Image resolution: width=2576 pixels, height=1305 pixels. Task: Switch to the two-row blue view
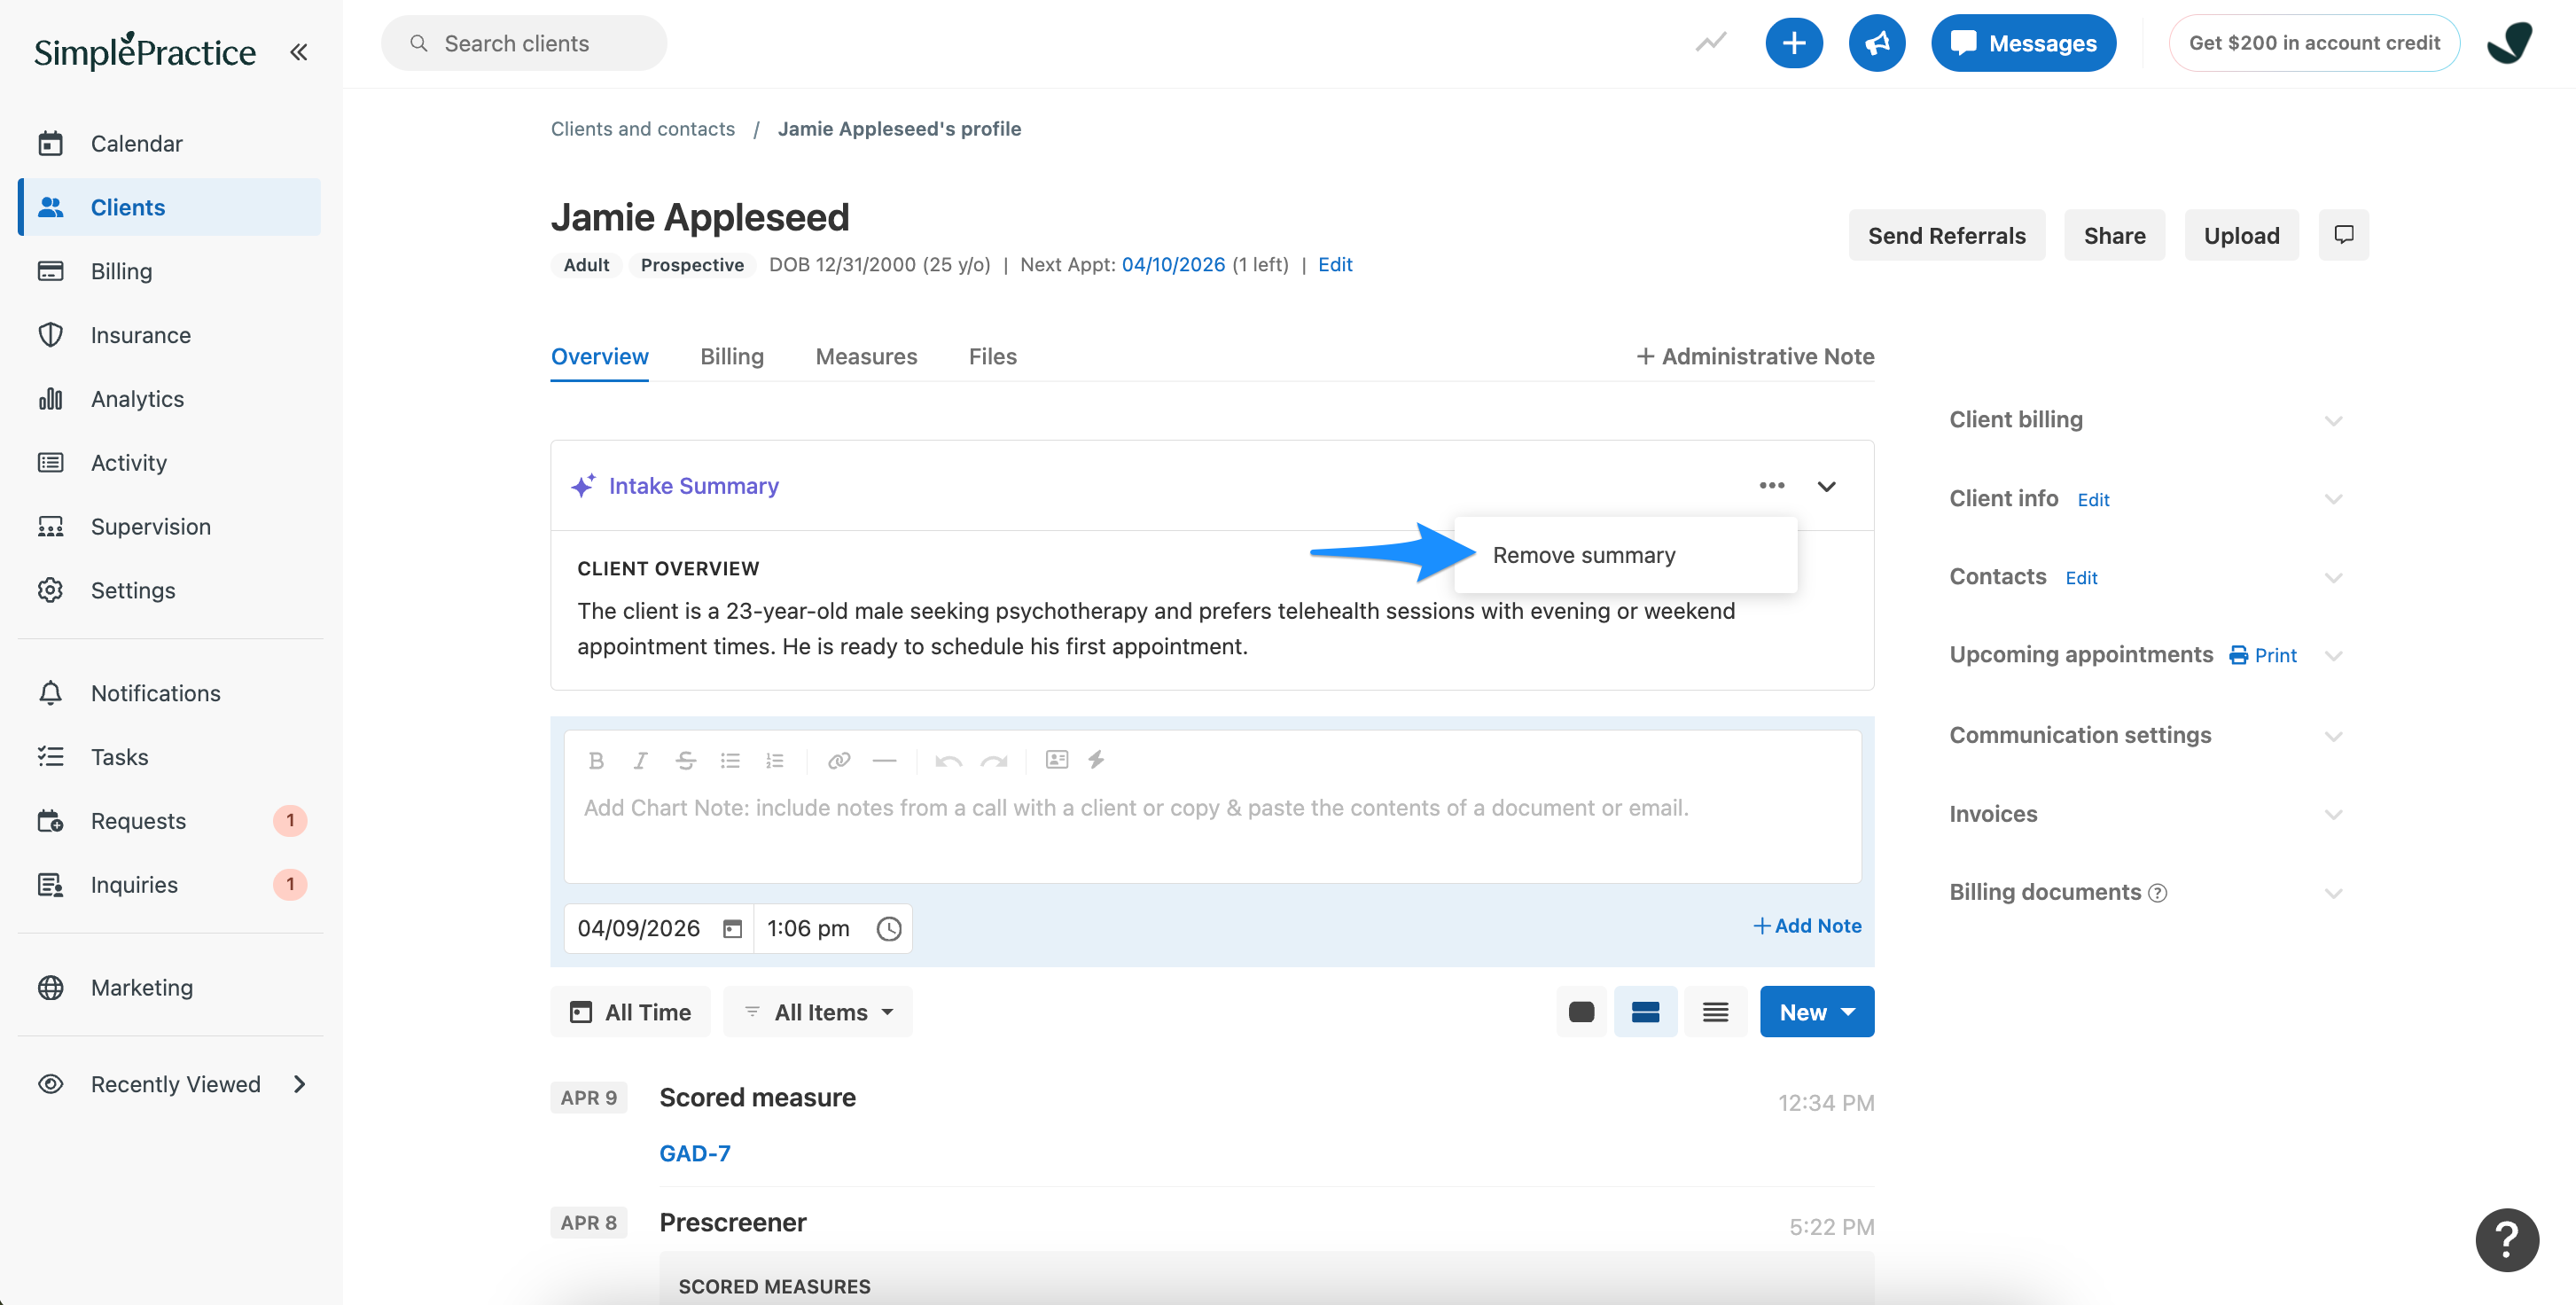[x=1645, y=1012]
